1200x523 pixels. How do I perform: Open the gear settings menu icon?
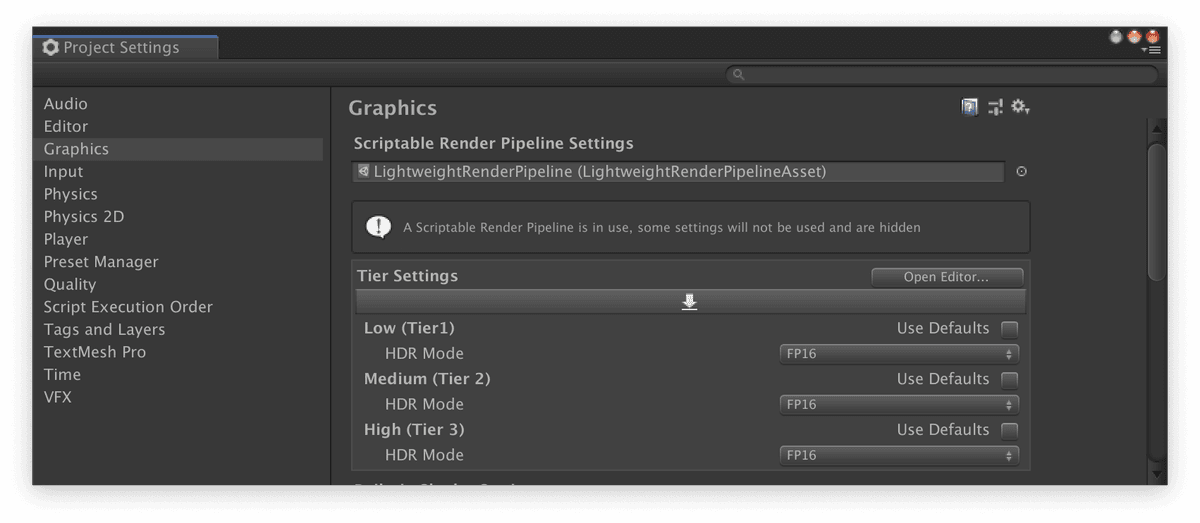pos(1019,107)
